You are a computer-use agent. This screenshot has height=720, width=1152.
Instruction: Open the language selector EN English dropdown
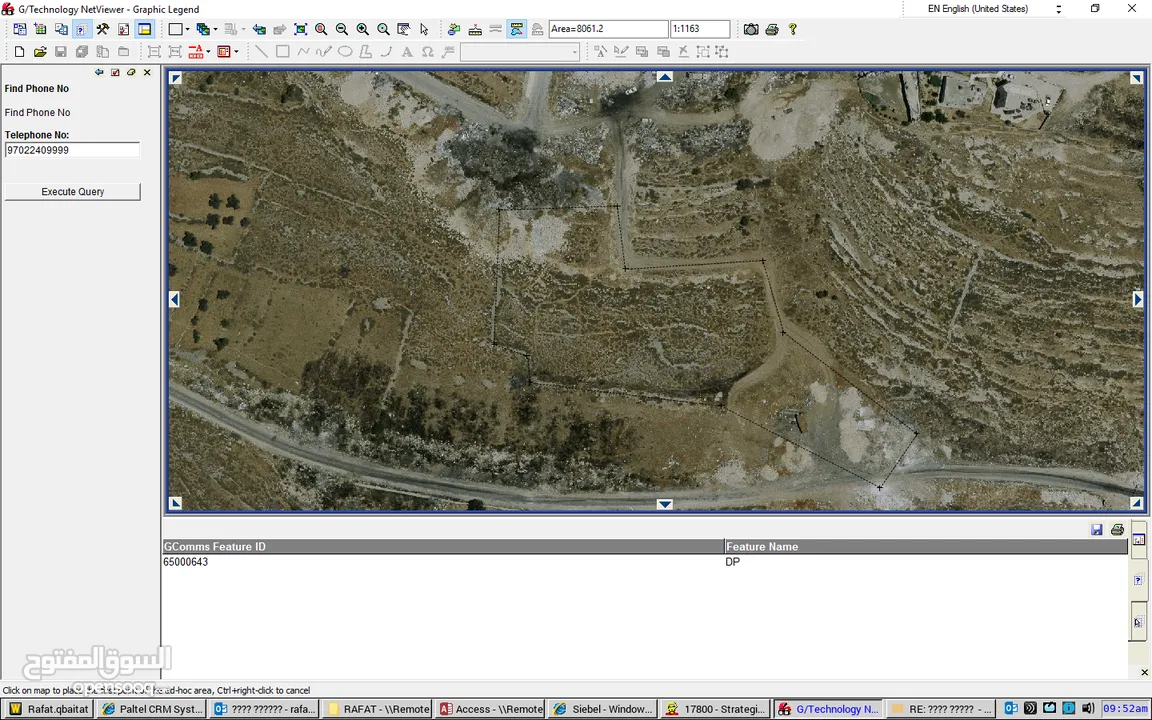1059,9
